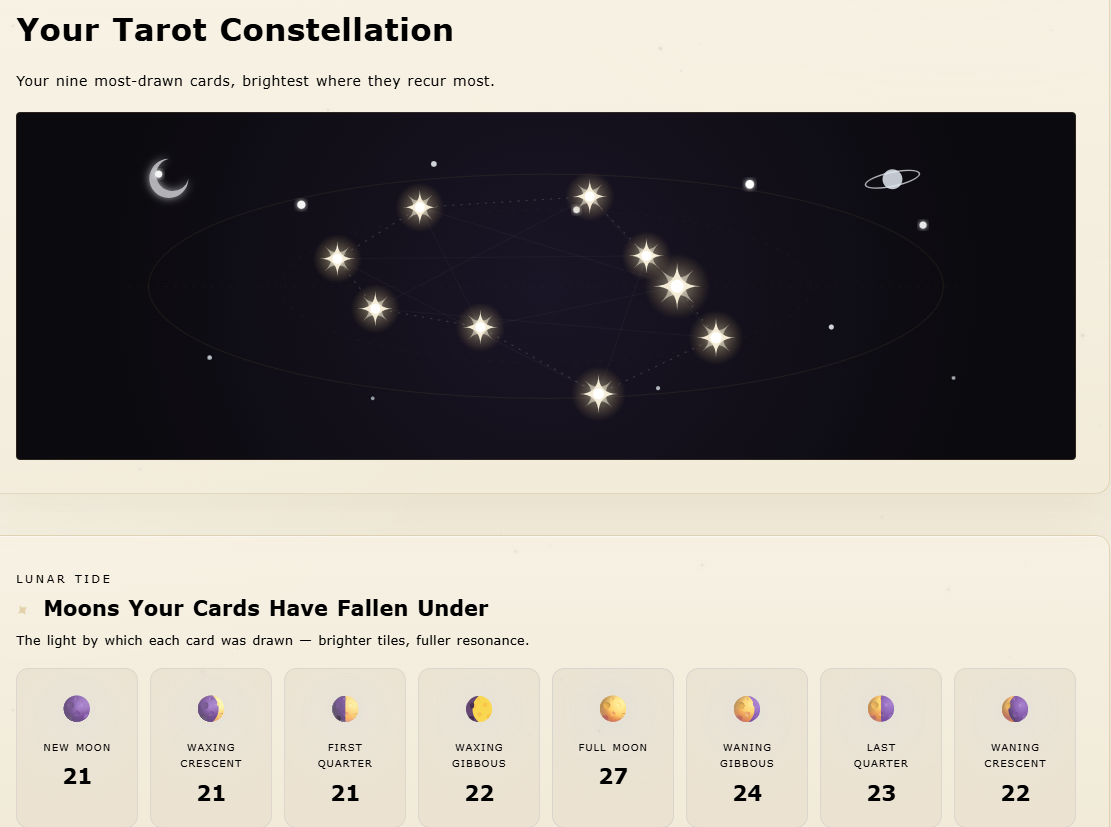Click the lowest star in the constellation

[599, 393]
